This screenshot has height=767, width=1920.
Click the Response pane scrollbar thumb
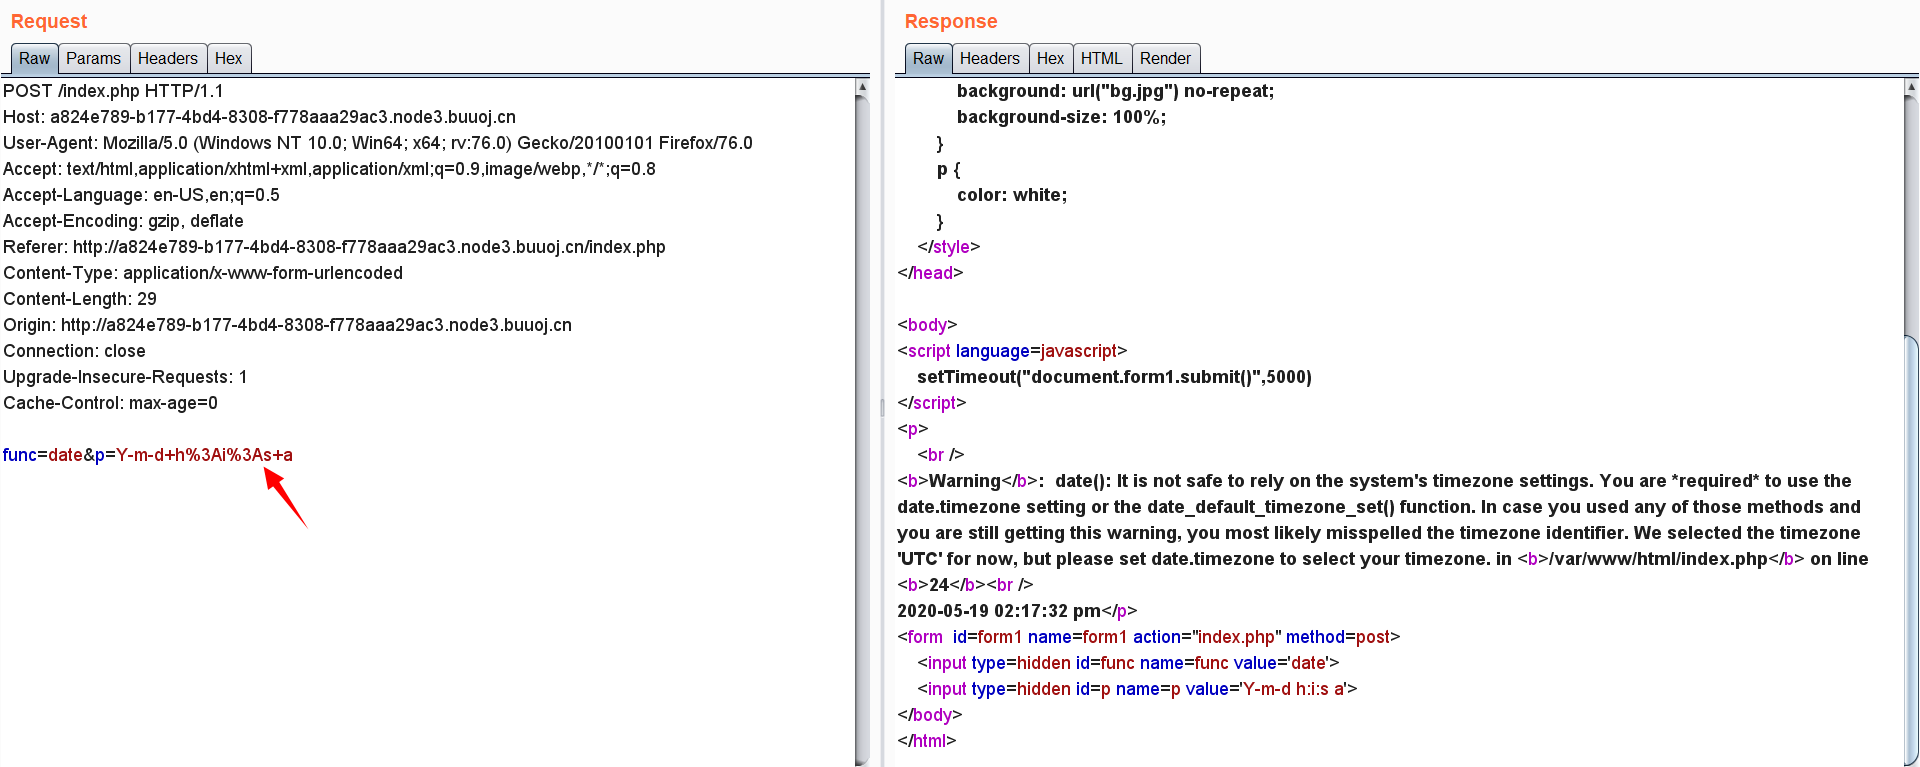(1910, 550)
